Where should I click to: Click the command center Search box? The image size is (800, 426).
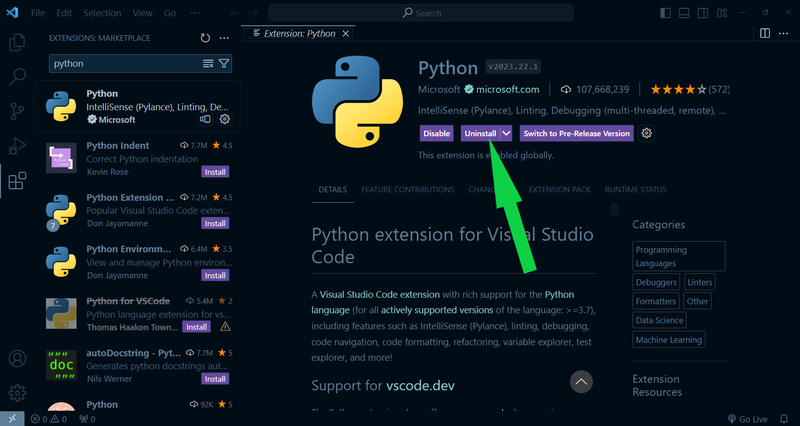pyautogui.click(x=421, y=13)
